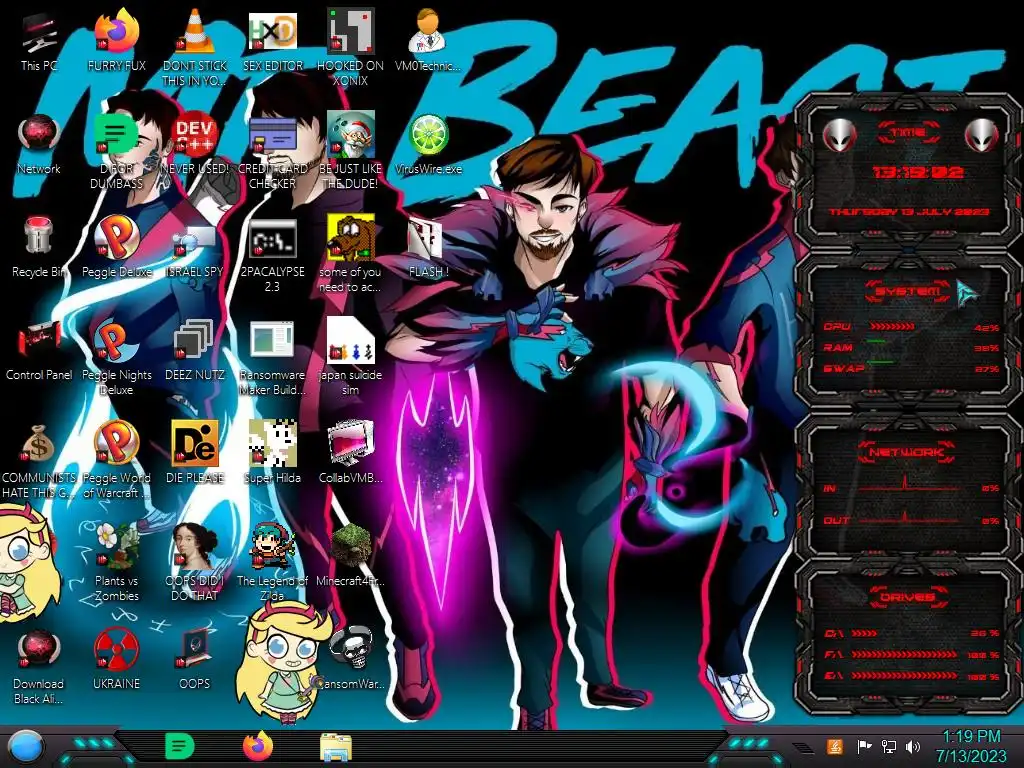Click the Action Center flag tray icon
This screenshot has height=768, width=1024.
[x=864, y=746]
